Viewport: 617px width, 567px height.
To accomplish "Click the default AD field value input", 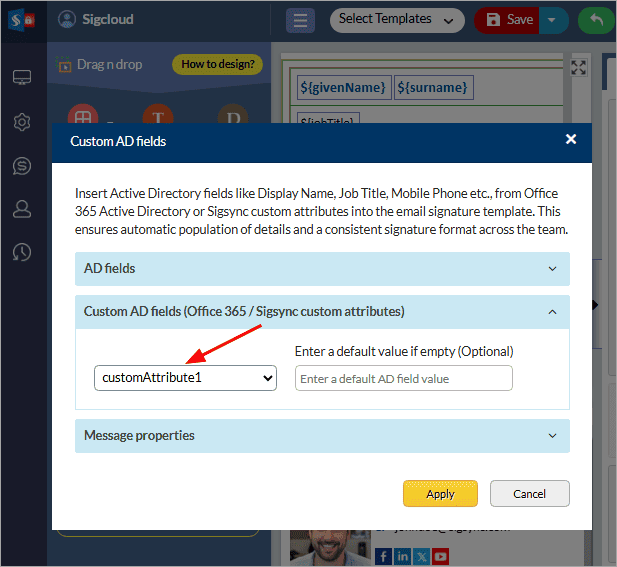I will (403, 378).
